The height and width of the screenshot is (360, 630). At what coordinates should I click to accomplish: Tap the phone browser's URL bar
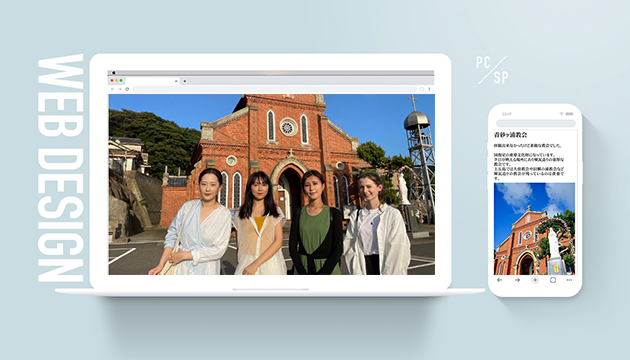pos(536,123)
